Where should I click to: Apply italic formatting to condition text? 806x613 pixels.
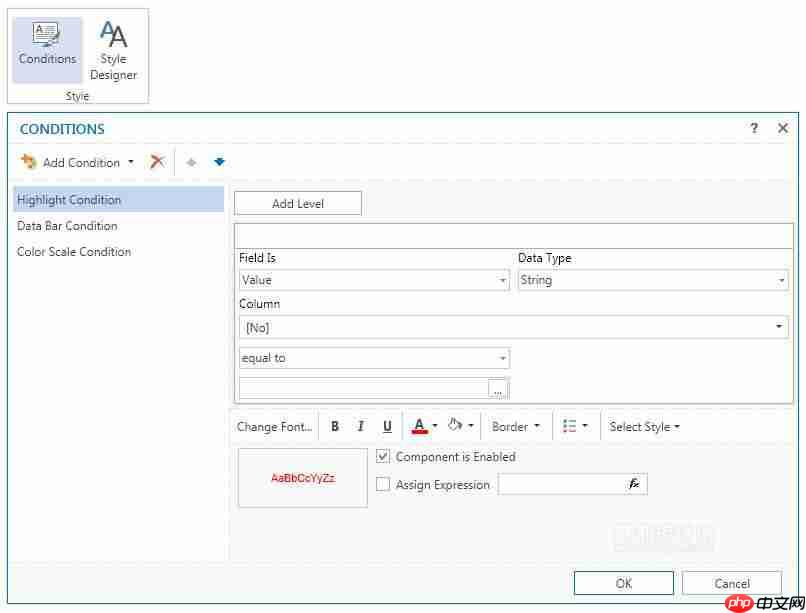[361, 426]
